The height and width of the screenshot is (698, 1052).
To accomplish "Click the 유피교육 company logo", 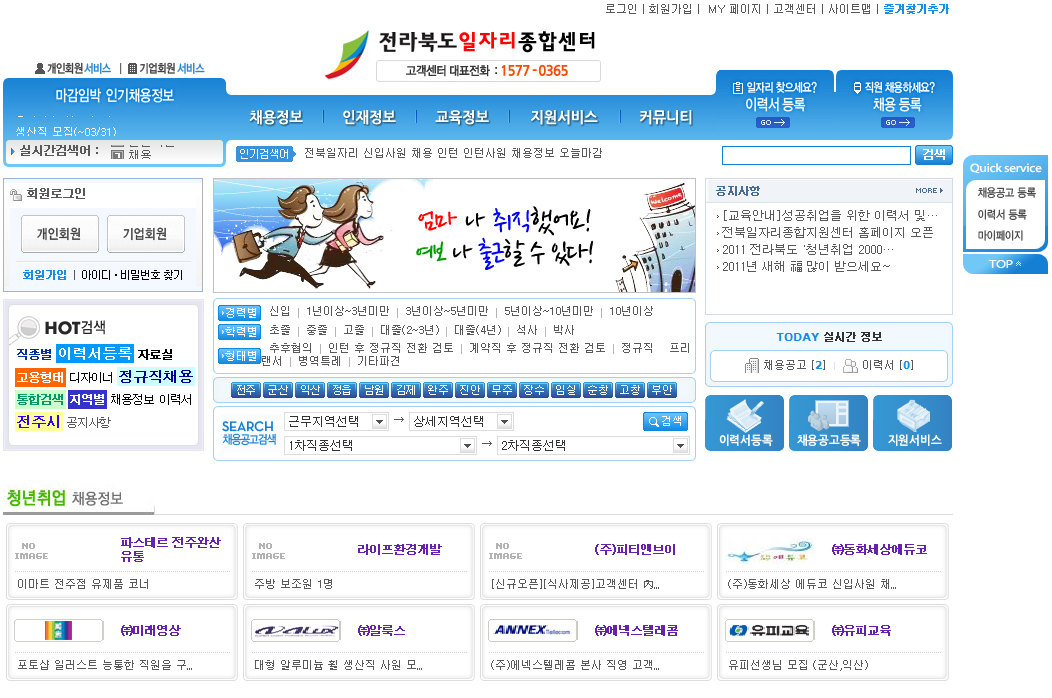I will tap(769, 631).
